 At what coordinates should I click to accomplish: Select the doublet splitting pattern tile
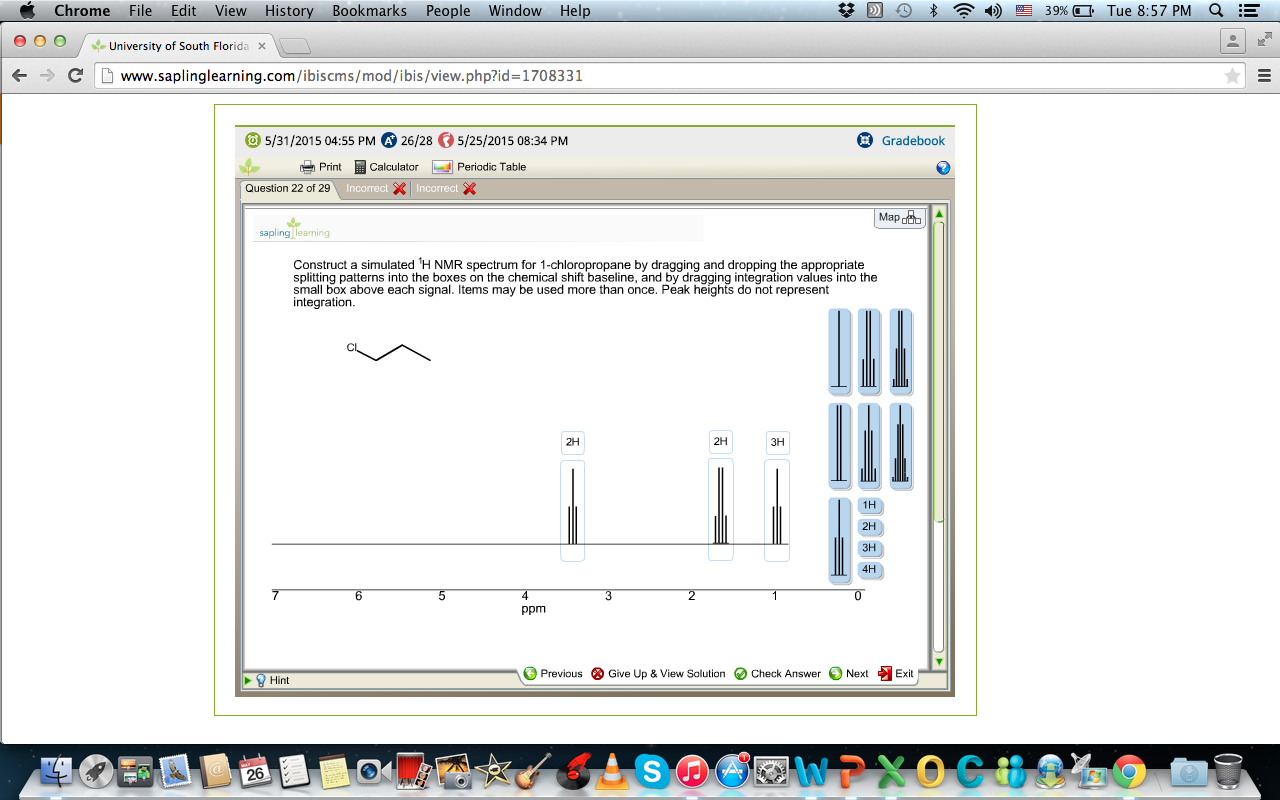tap(839, 446)
